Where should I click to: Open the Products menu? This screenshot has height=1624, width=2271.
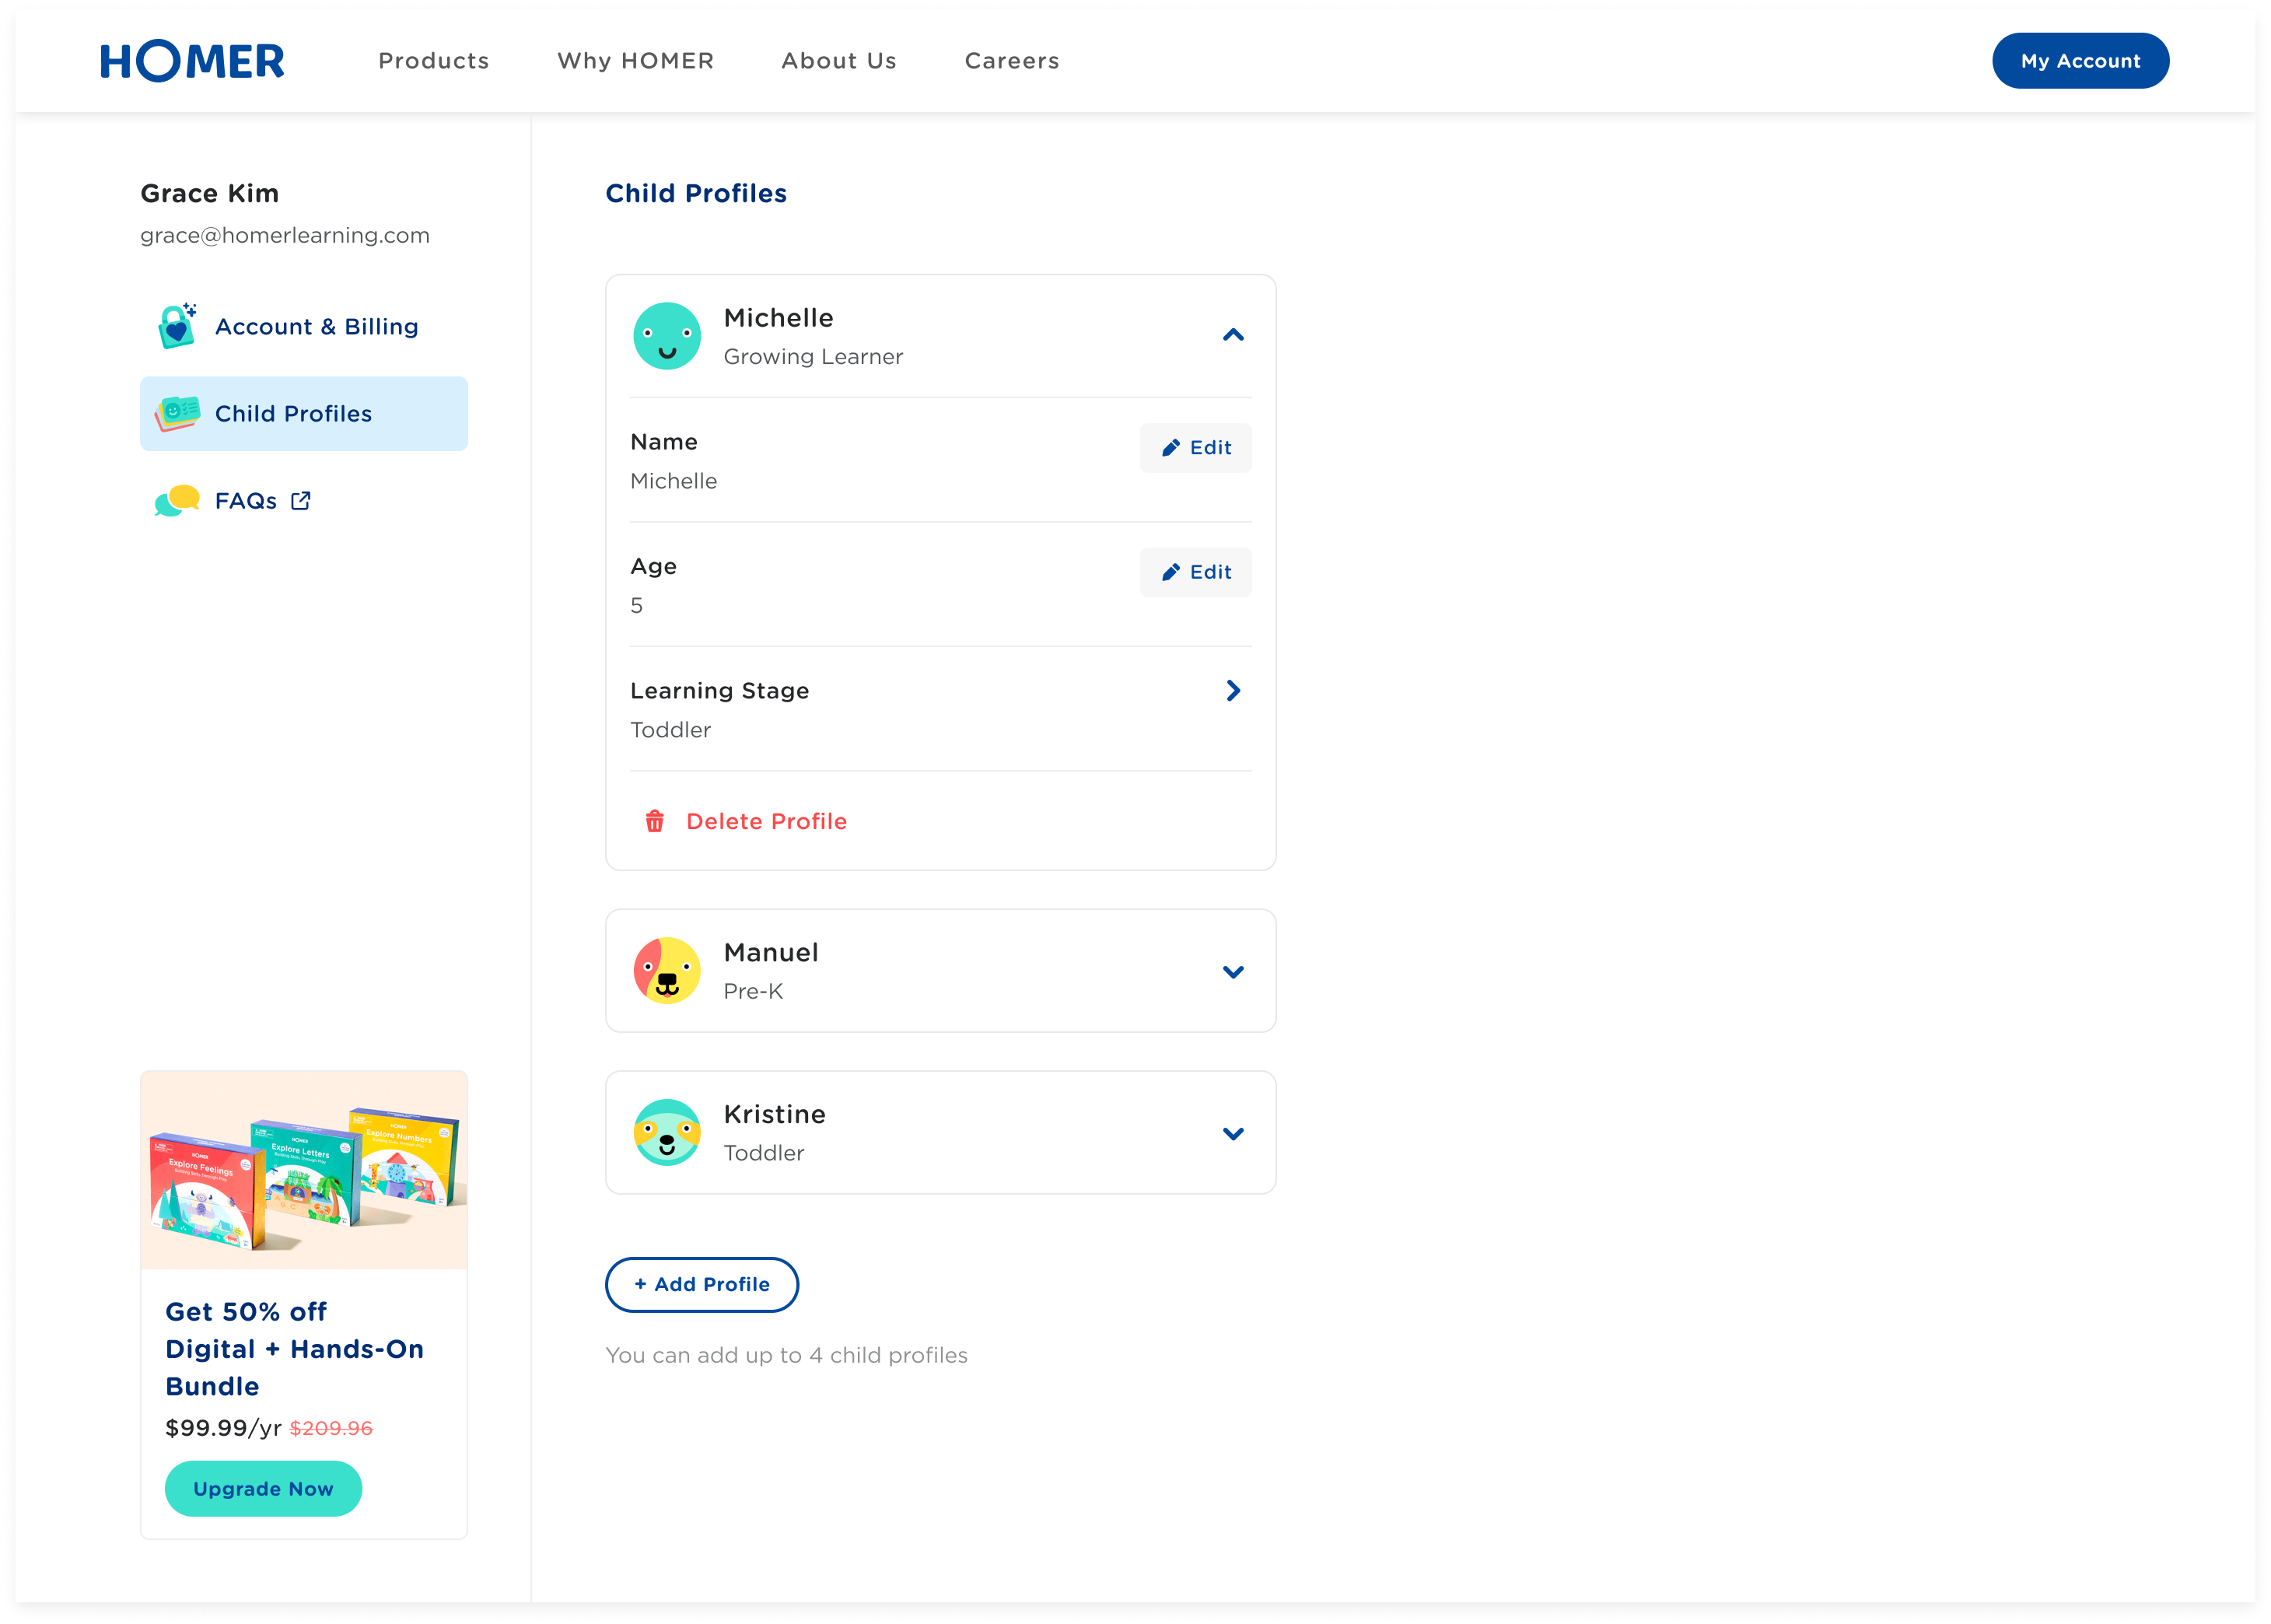[434, 61]
